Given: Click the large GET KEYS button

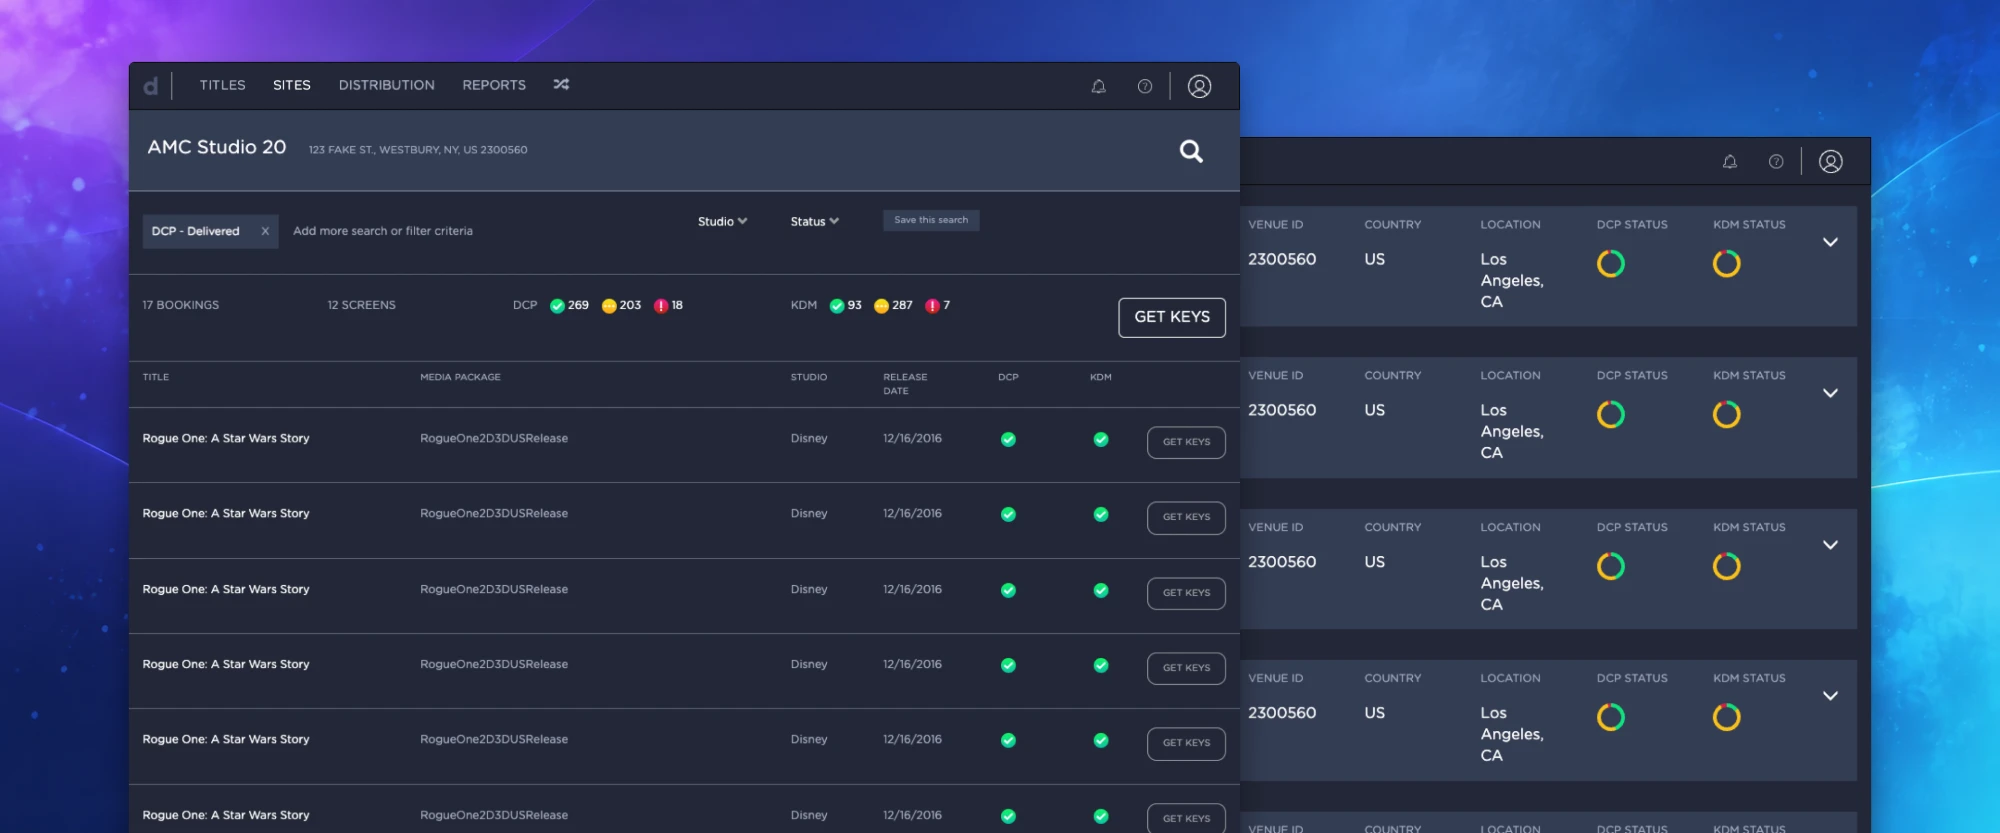Looking at the screenshot, I should tap(1172, 317).
